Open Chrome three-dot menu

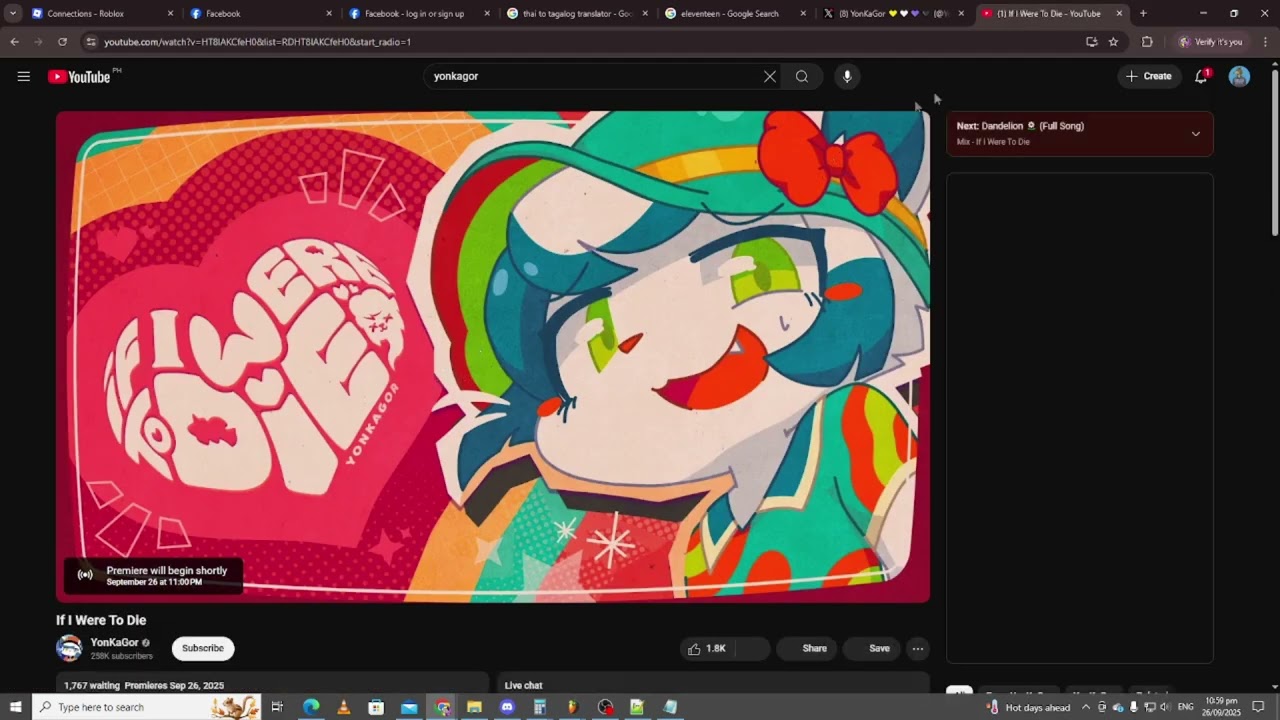[1265, 42]
